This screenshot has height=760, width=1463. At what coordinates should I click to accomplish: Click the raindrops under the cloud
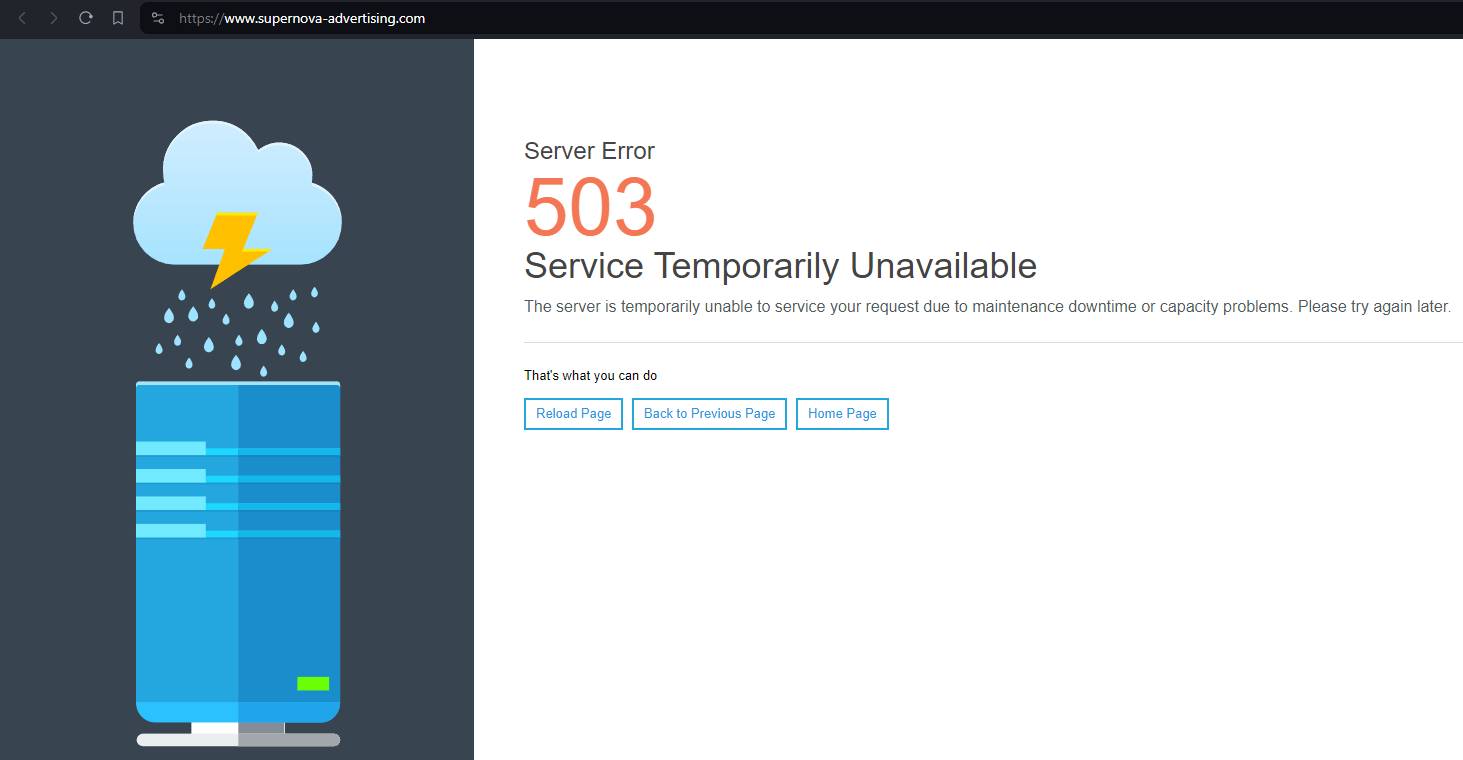(x=238, y=330)
